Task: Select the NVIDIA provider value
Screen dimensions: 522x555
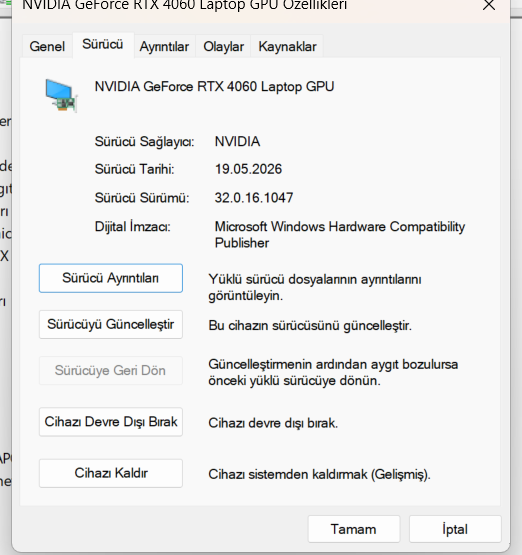Action: pos(237,142)
